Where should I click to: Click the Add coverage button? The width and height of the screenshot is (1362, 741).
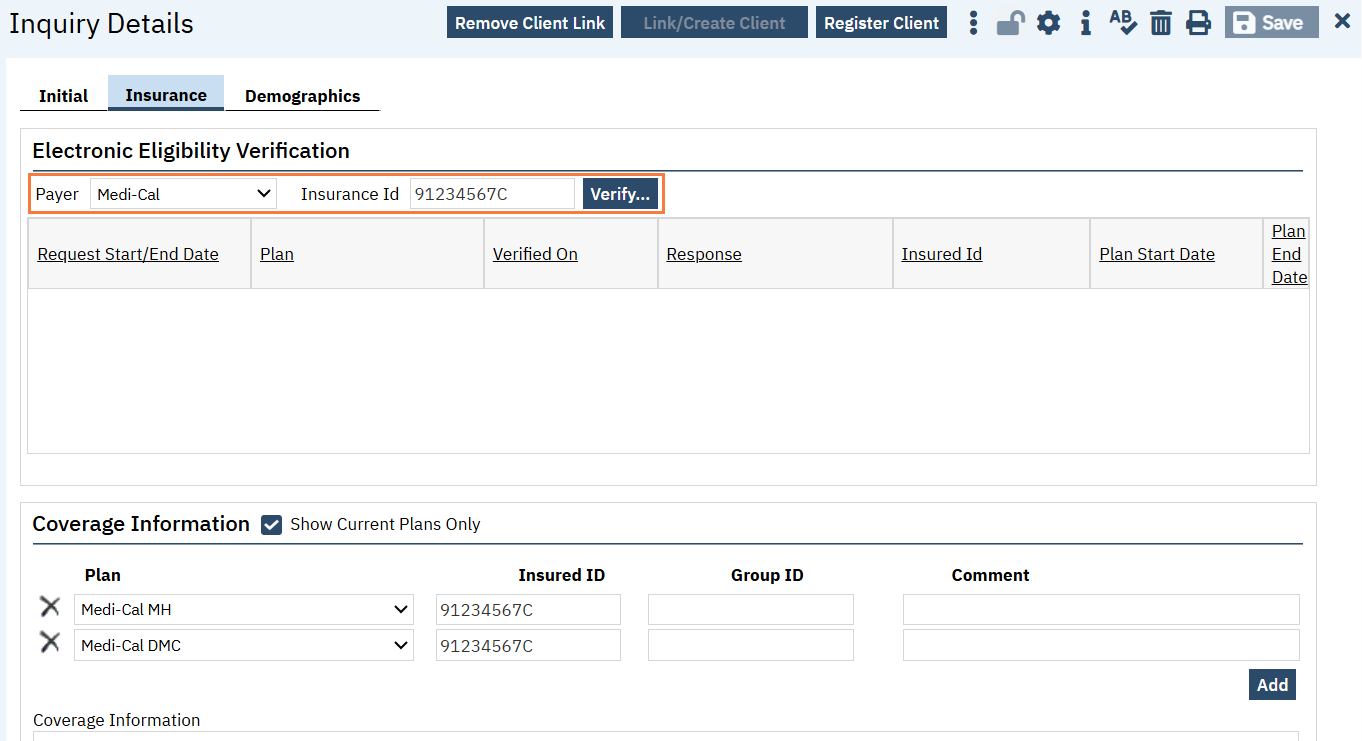pos(1272,685)
